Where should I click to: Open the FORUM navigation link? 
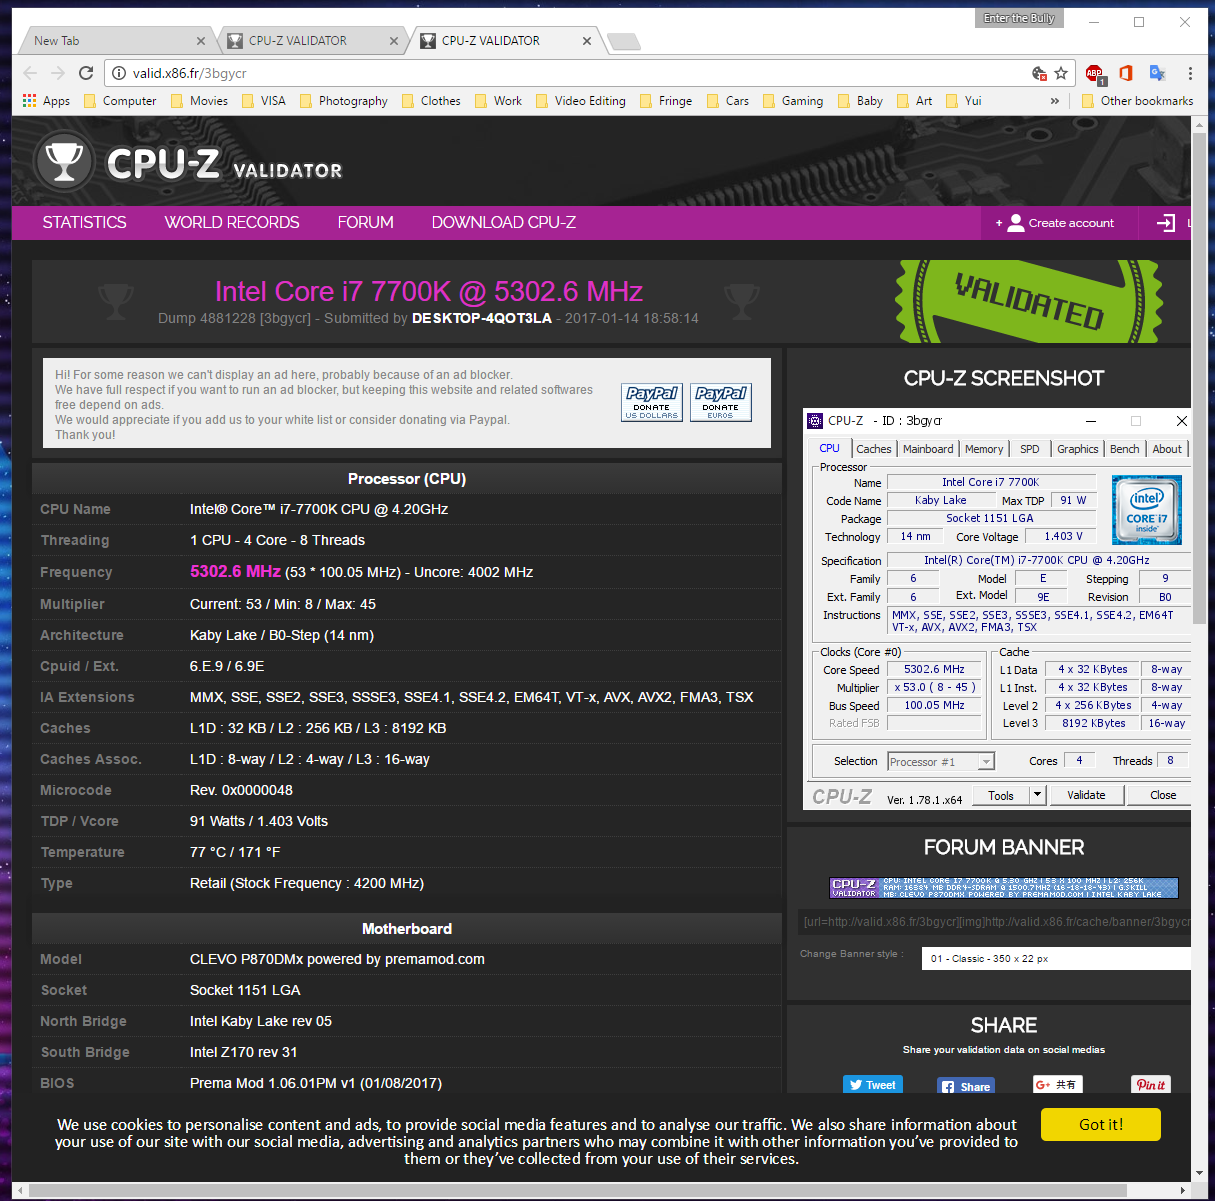click(x=365, y=222)
